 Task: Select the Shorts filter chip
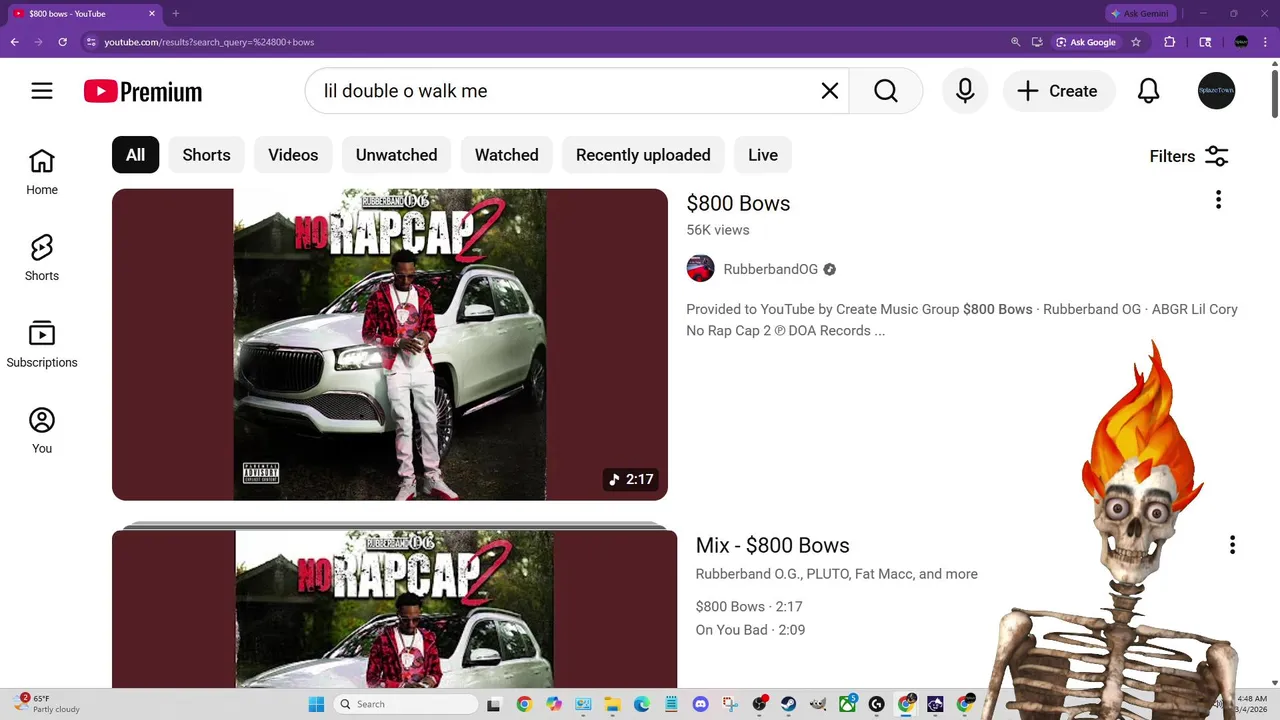pos(206,155)
